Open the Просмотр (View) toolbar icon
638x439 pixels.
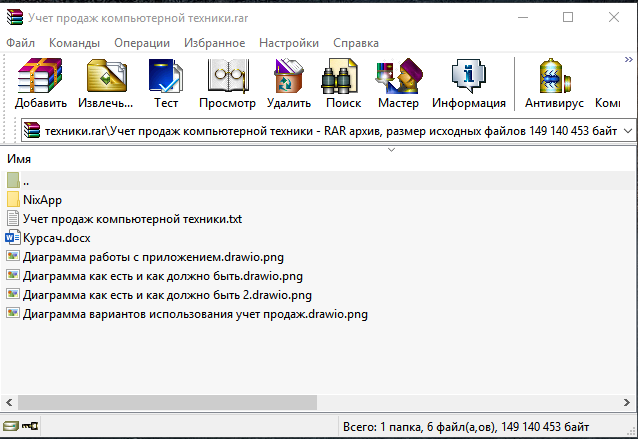[x=227, y=82]
